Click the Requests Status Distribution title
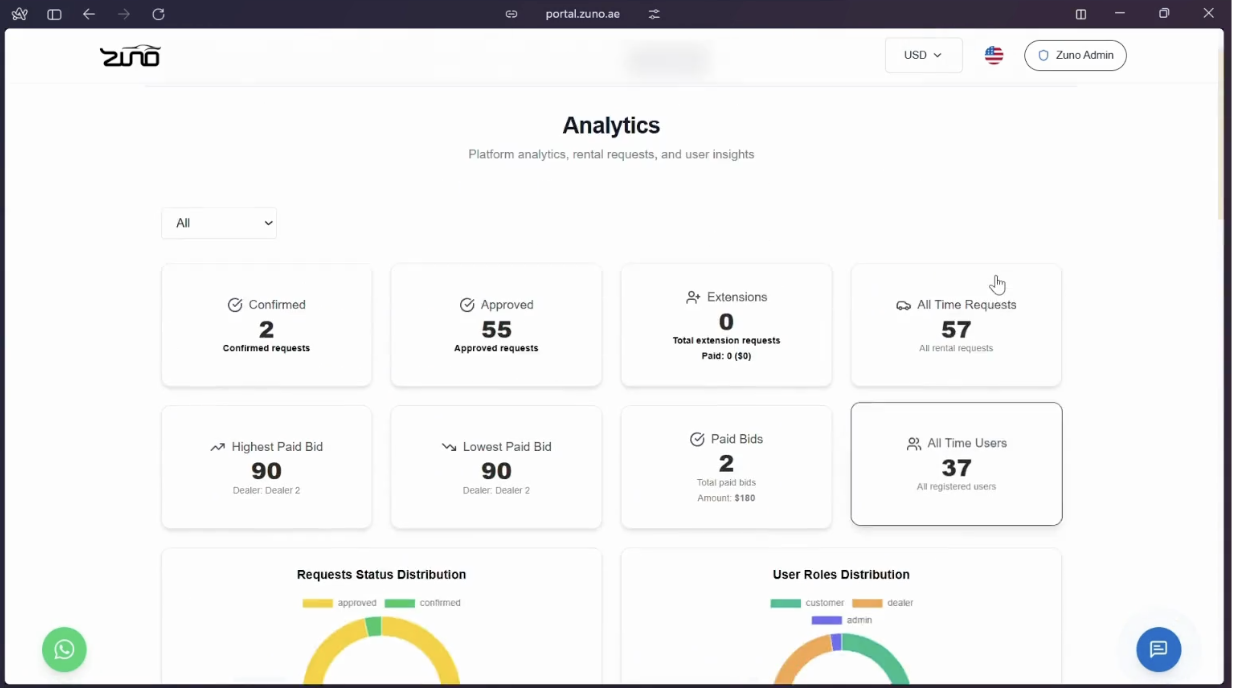 (x=381, y=575)
